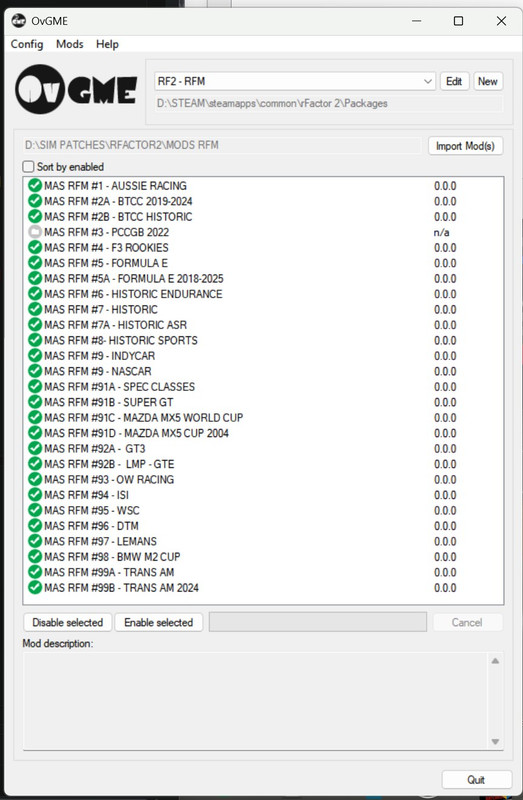Click the mods folder path field
The width and height of the screenshot is (523, 800).
coord(222,145)
